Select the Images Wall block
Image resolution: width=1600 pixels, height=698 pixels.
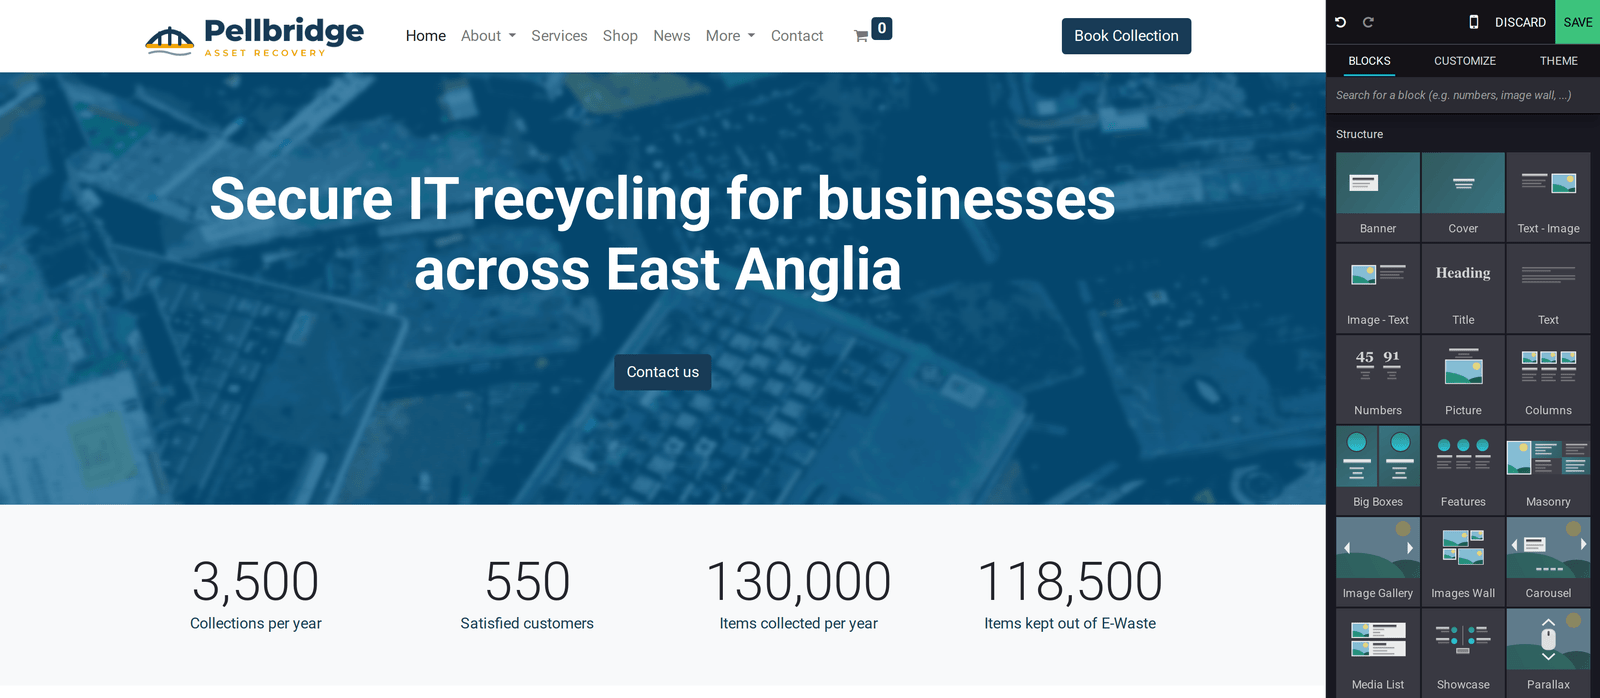pos(1463,561)
